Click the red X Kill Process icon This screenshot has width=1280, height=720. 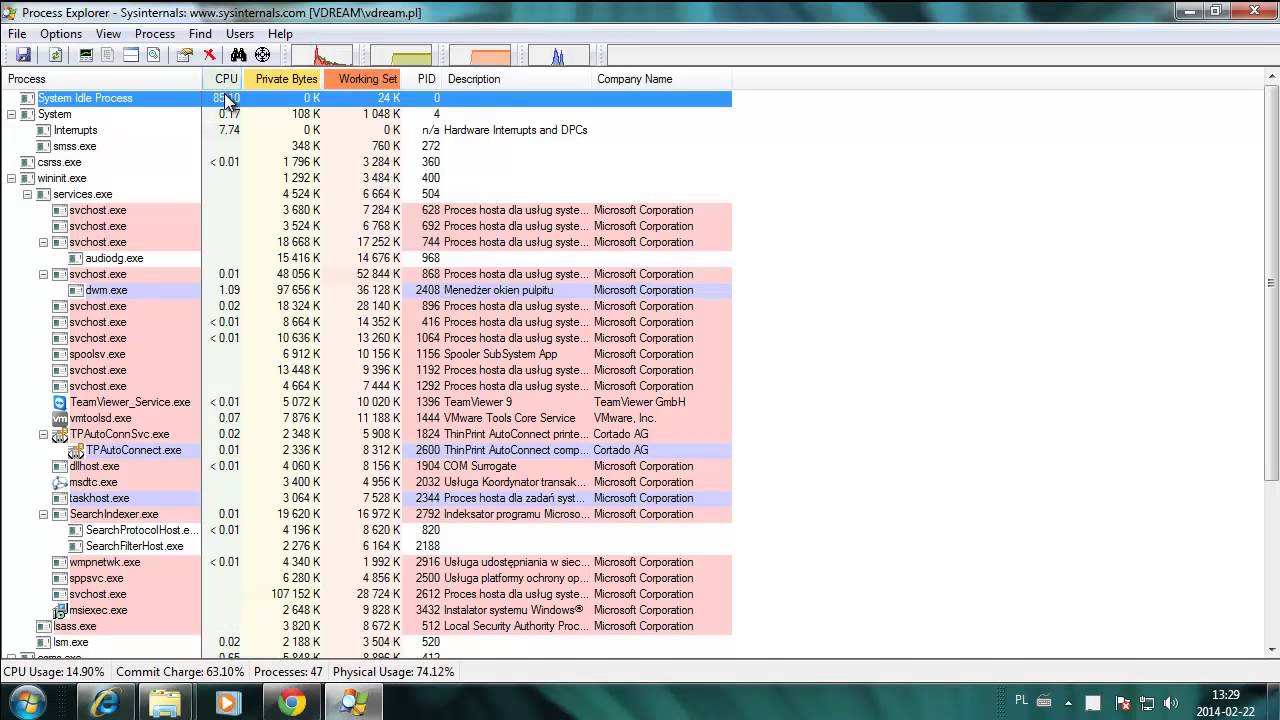click(209, 55)
